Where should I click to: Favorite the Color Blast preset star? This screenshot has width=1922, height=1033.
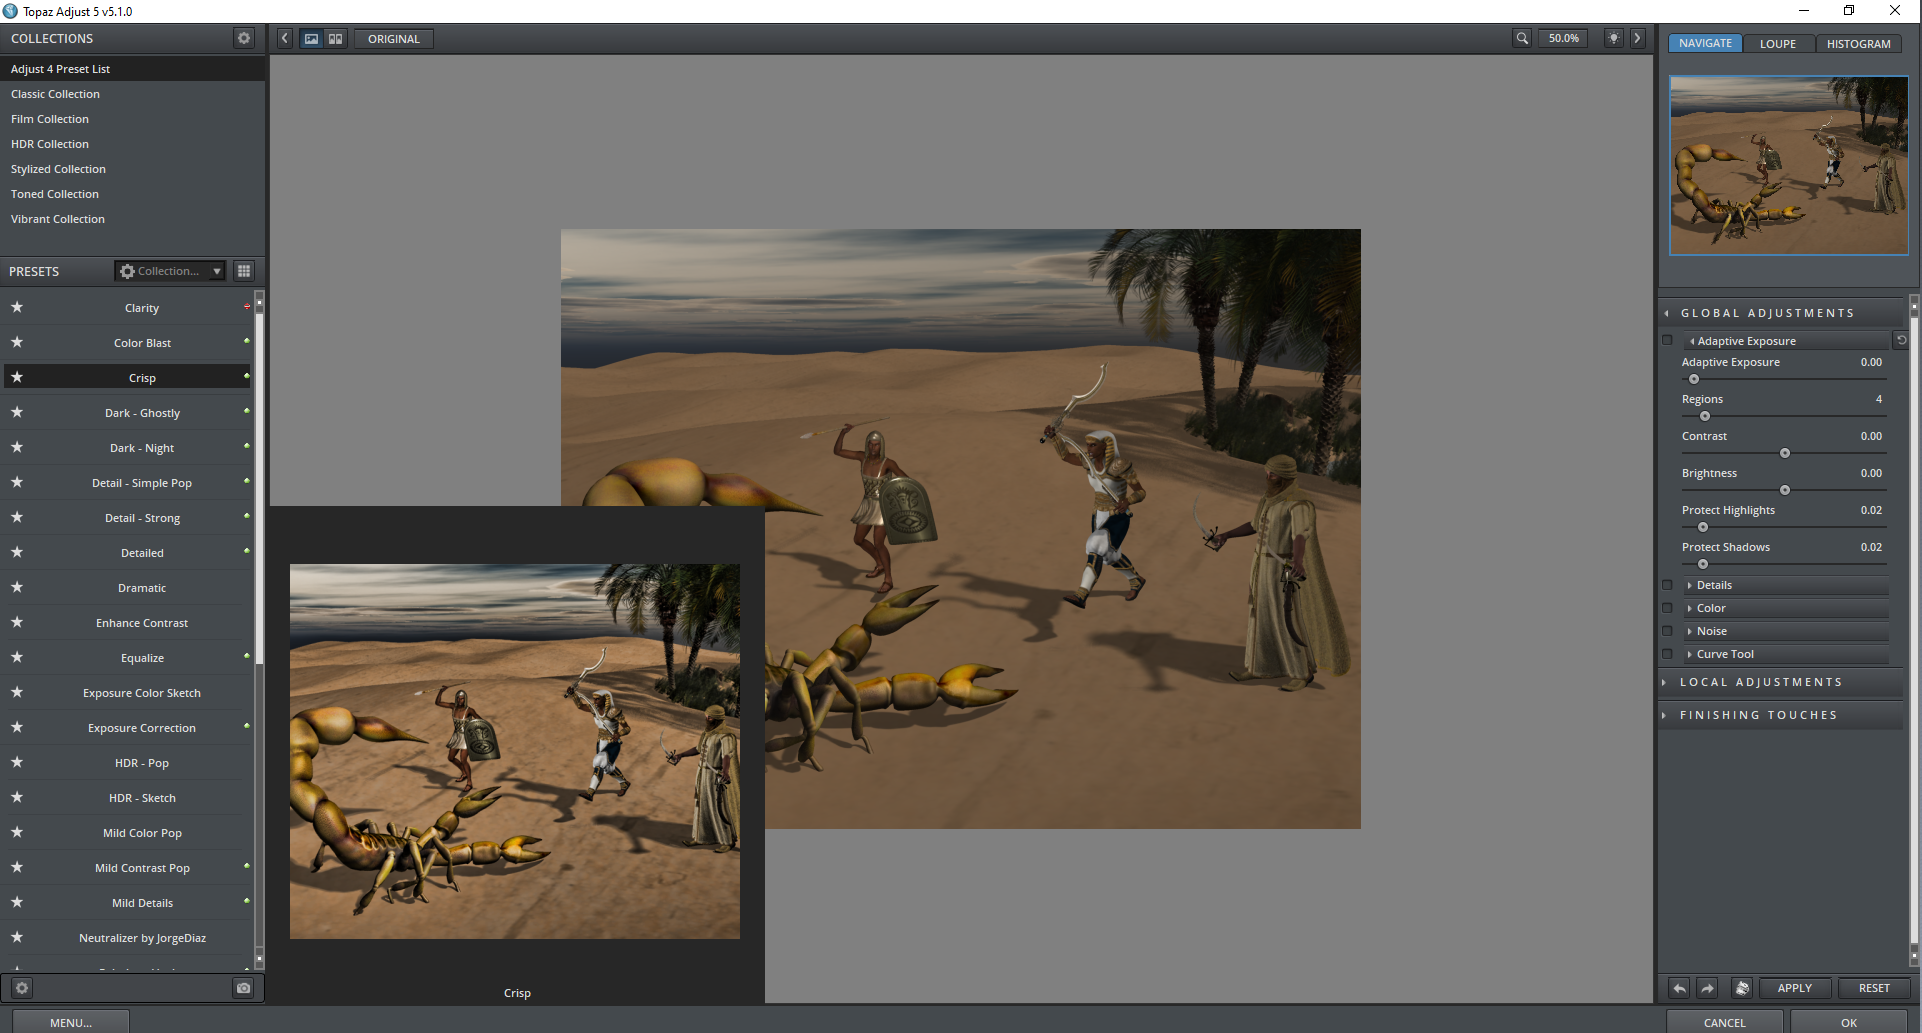(17, 343)
